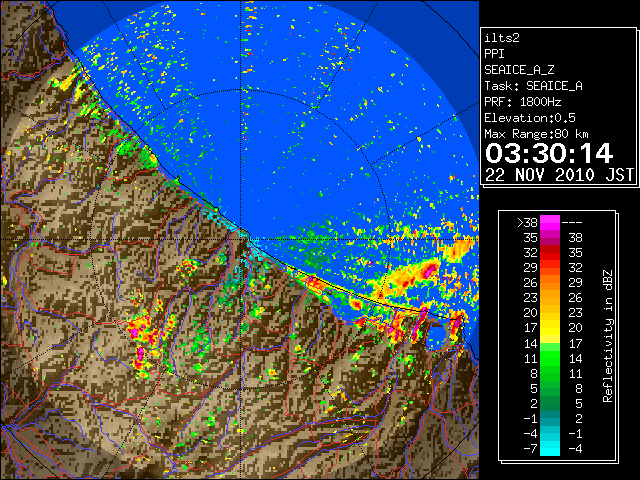The image size is (640, 480).
Task: Select the 'SEAICE_A_Z' product name text
Action: point(519,70)
